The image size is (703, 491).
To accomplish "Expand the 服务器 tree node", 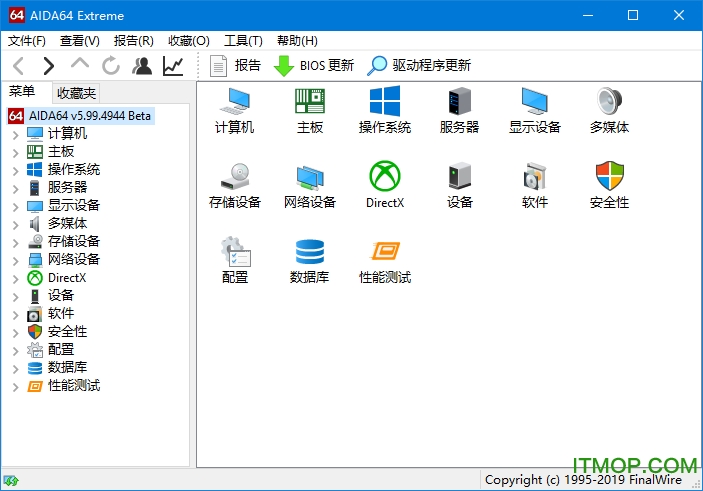I will tap(15, 188).
